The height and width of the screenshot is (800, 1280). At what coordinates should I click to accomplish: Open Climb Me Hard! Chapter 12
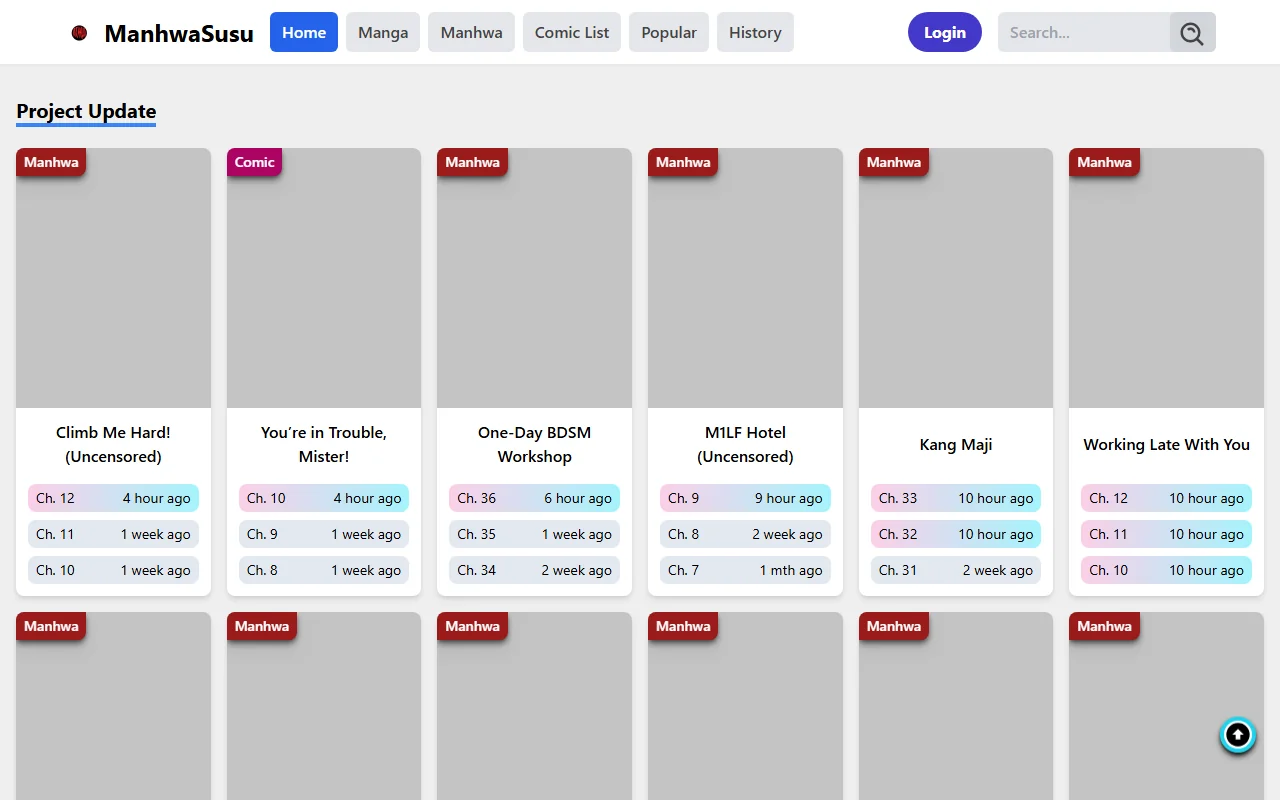113,498
